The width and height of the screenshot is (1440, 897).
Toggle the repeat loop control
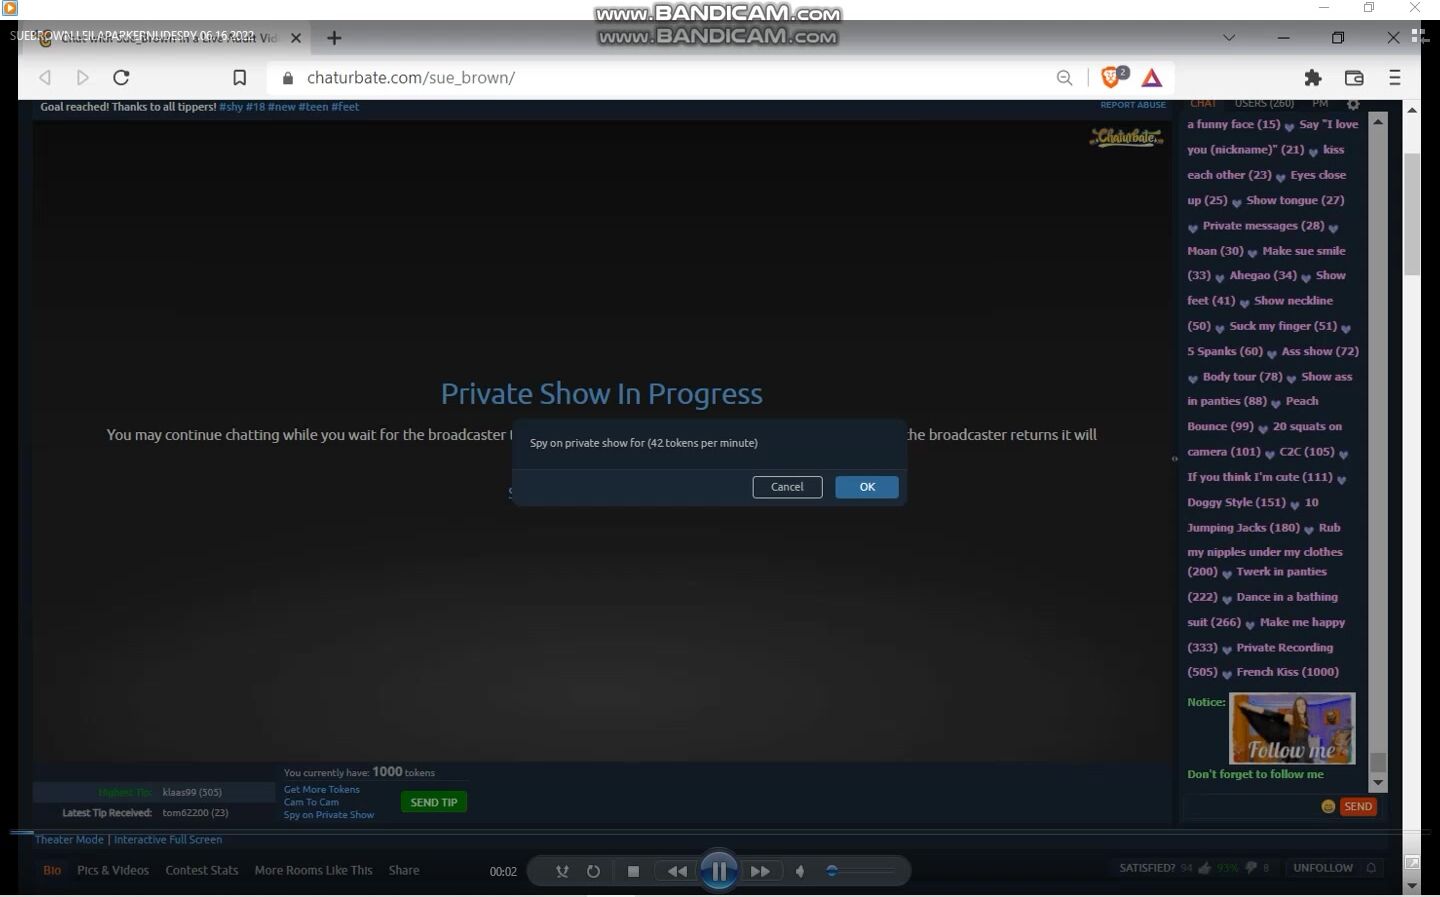tap(593, 871)
